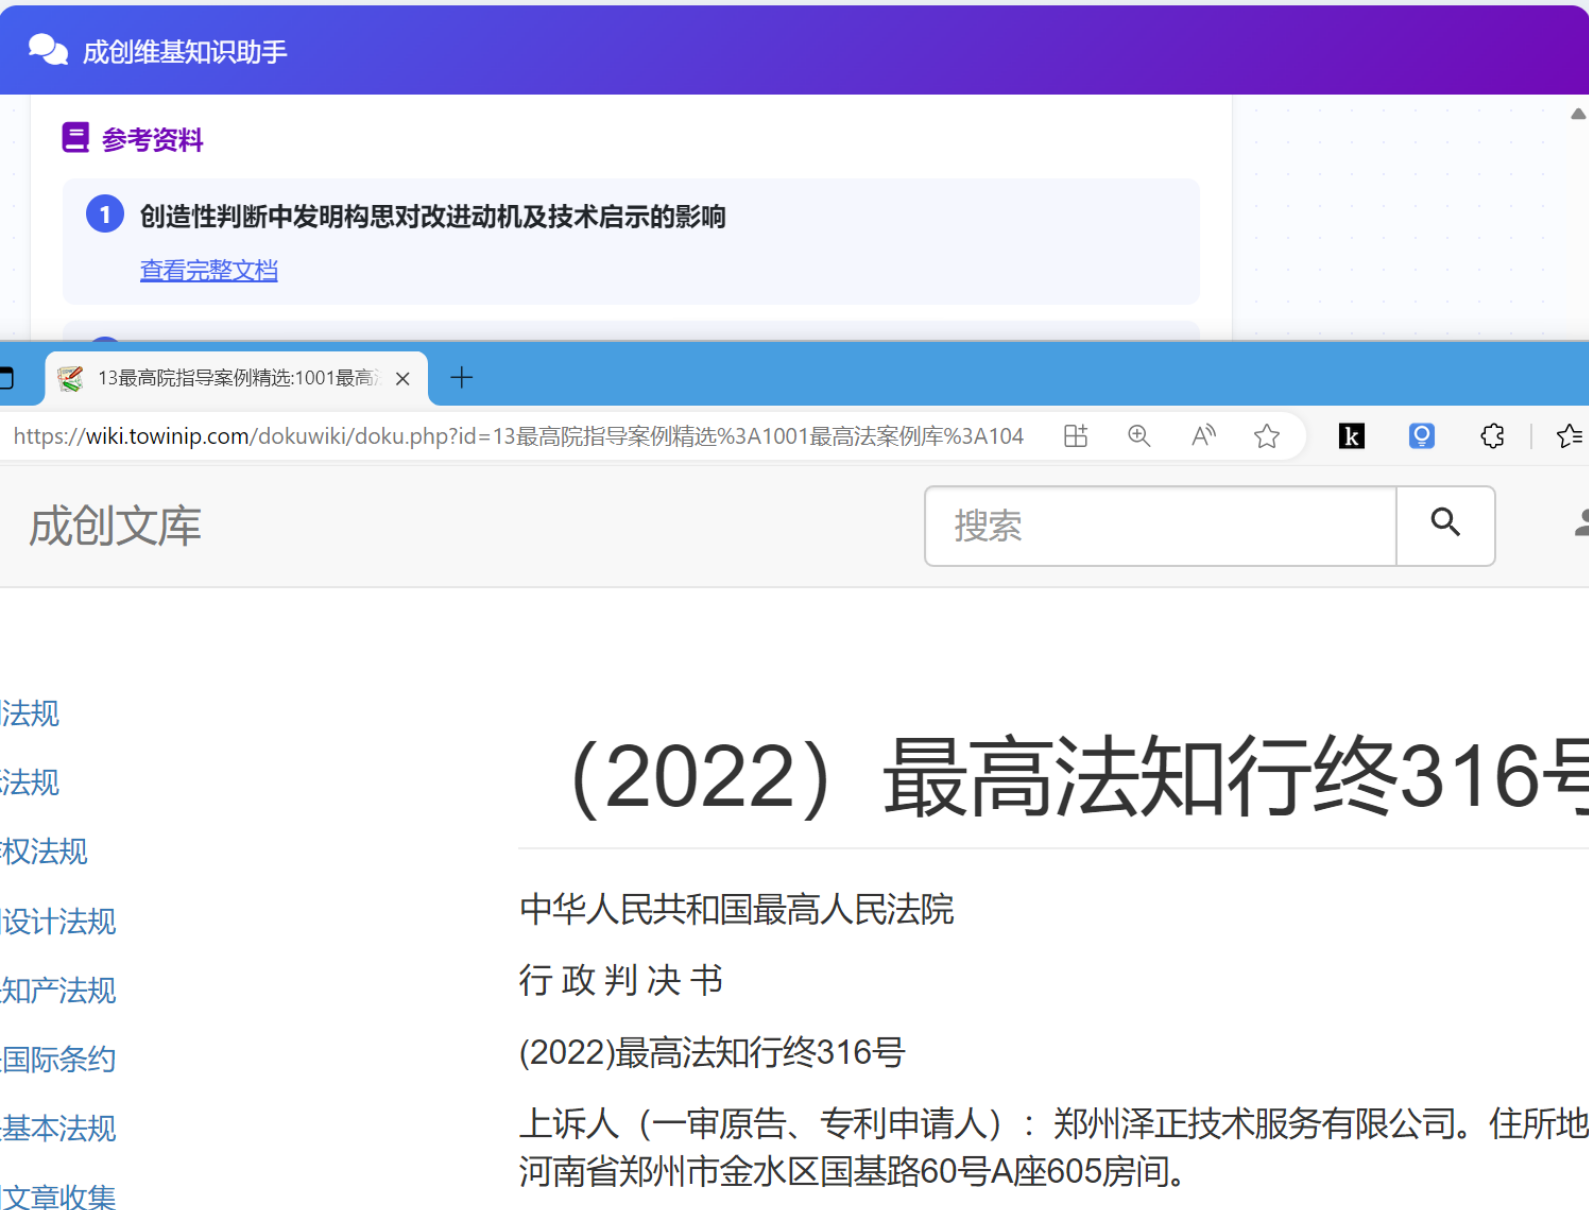Add page to favorites with star icon

click(1267, 436)
